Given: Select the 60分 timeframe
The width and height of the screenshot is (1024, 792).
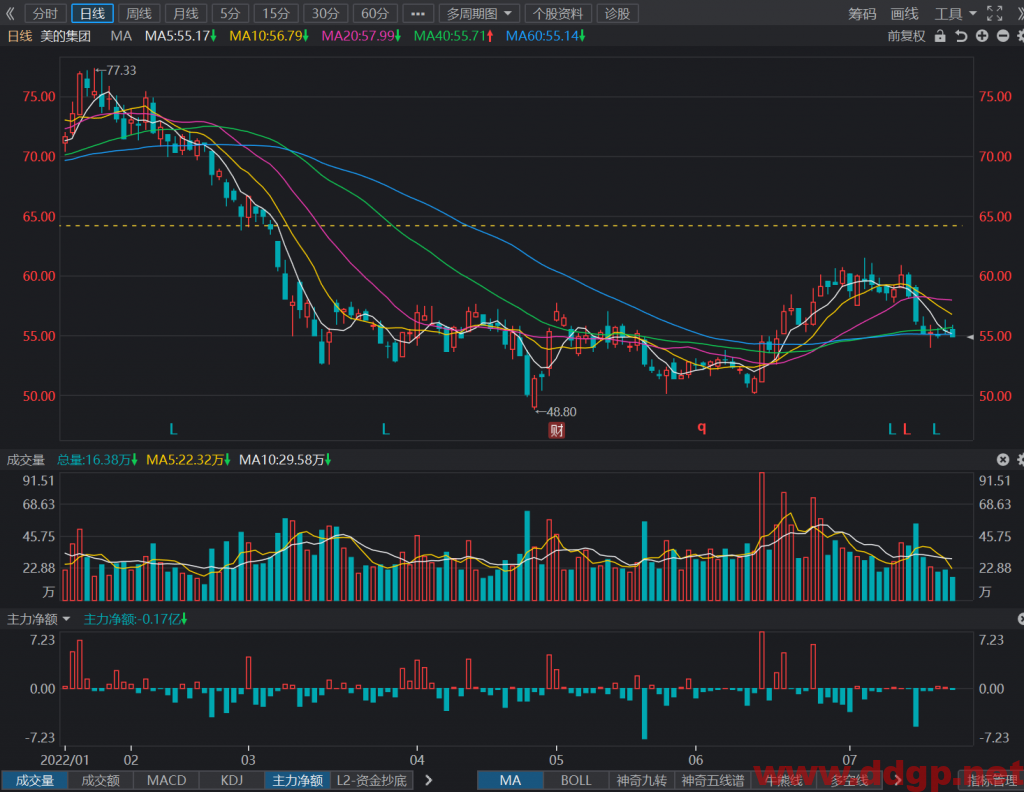Looking at the screenshot, I should coord(375,14).
